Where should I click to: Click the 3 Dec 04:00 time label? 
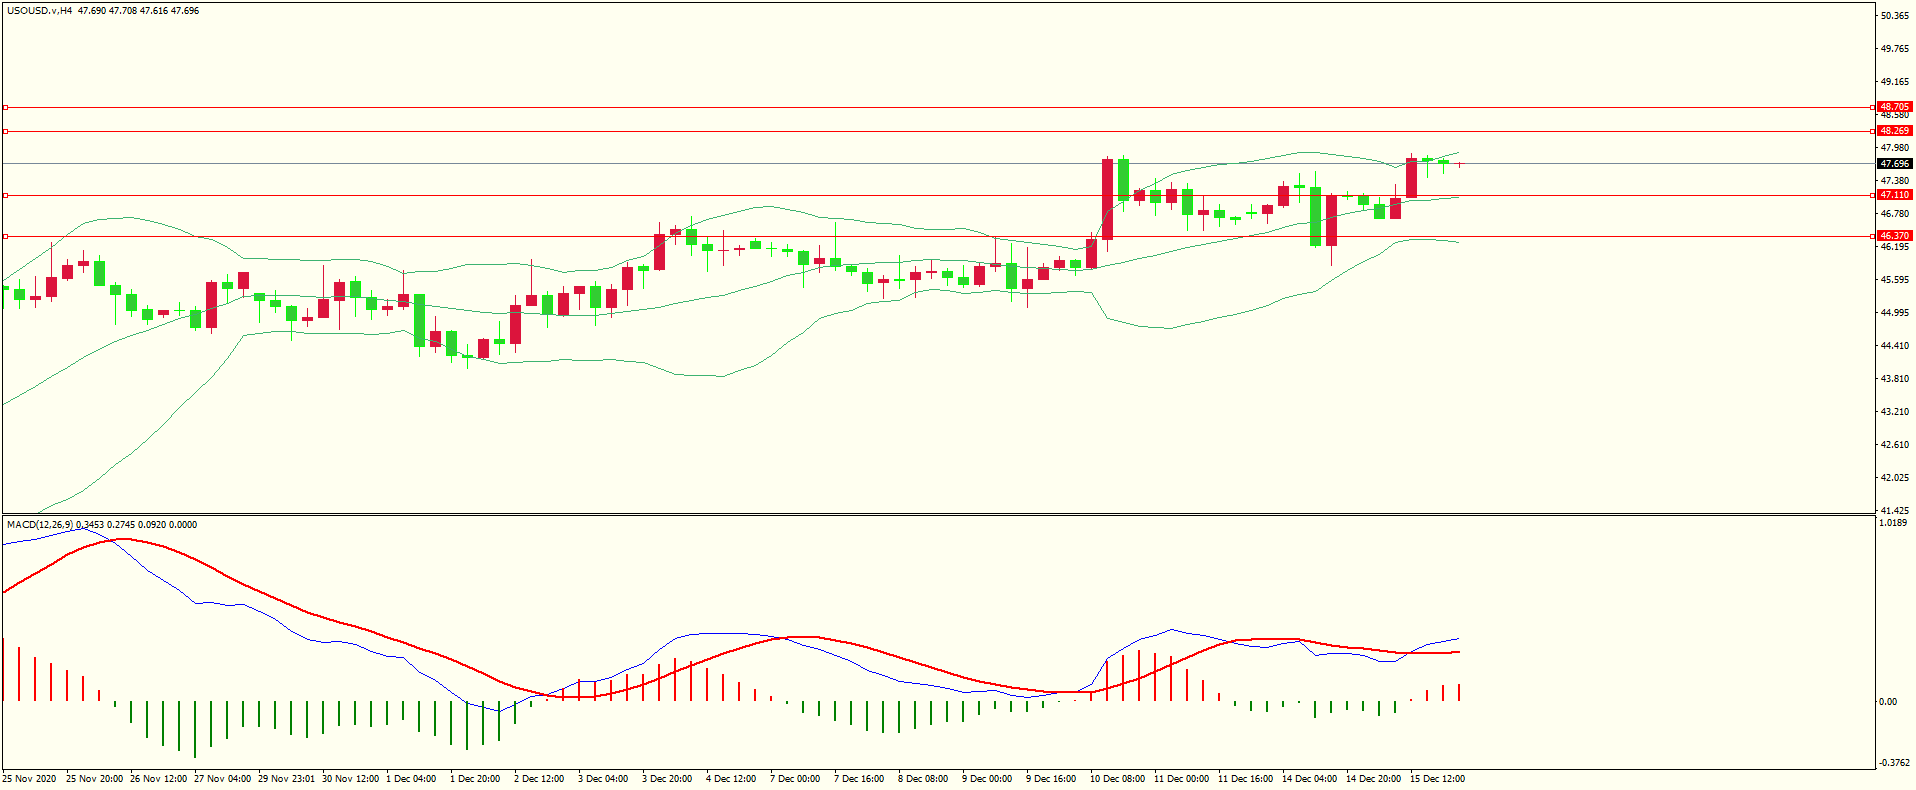click(603, 779)
